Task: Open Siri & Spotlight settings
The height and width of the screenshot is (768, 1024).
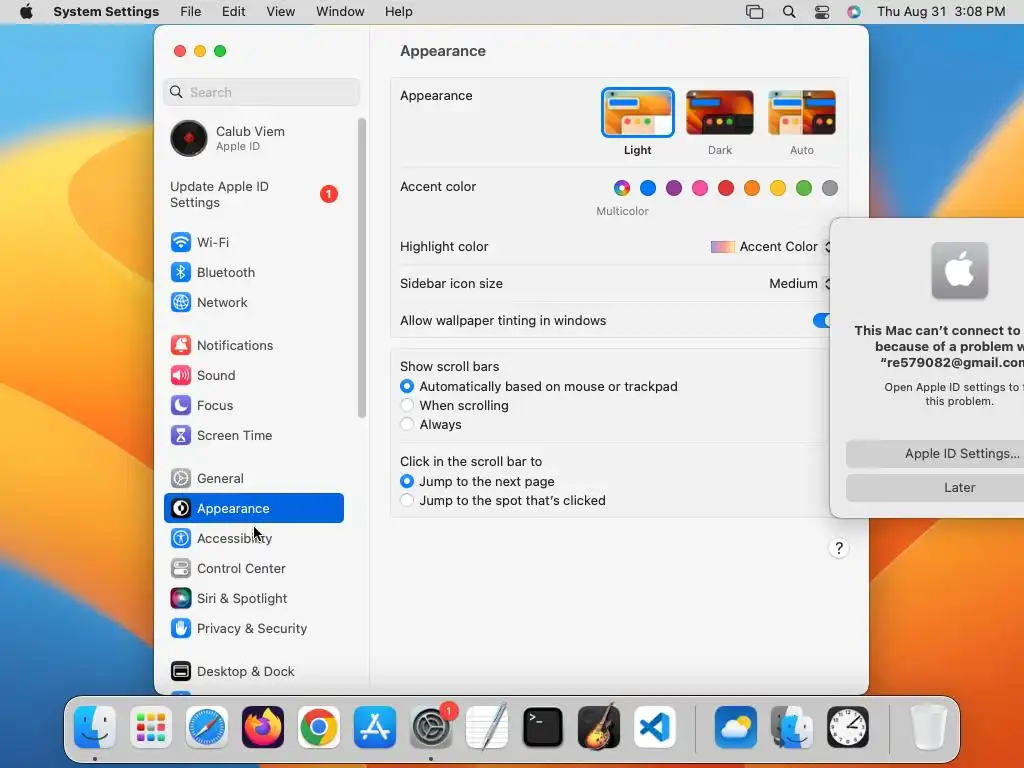Action: click(x=253, y=598)
